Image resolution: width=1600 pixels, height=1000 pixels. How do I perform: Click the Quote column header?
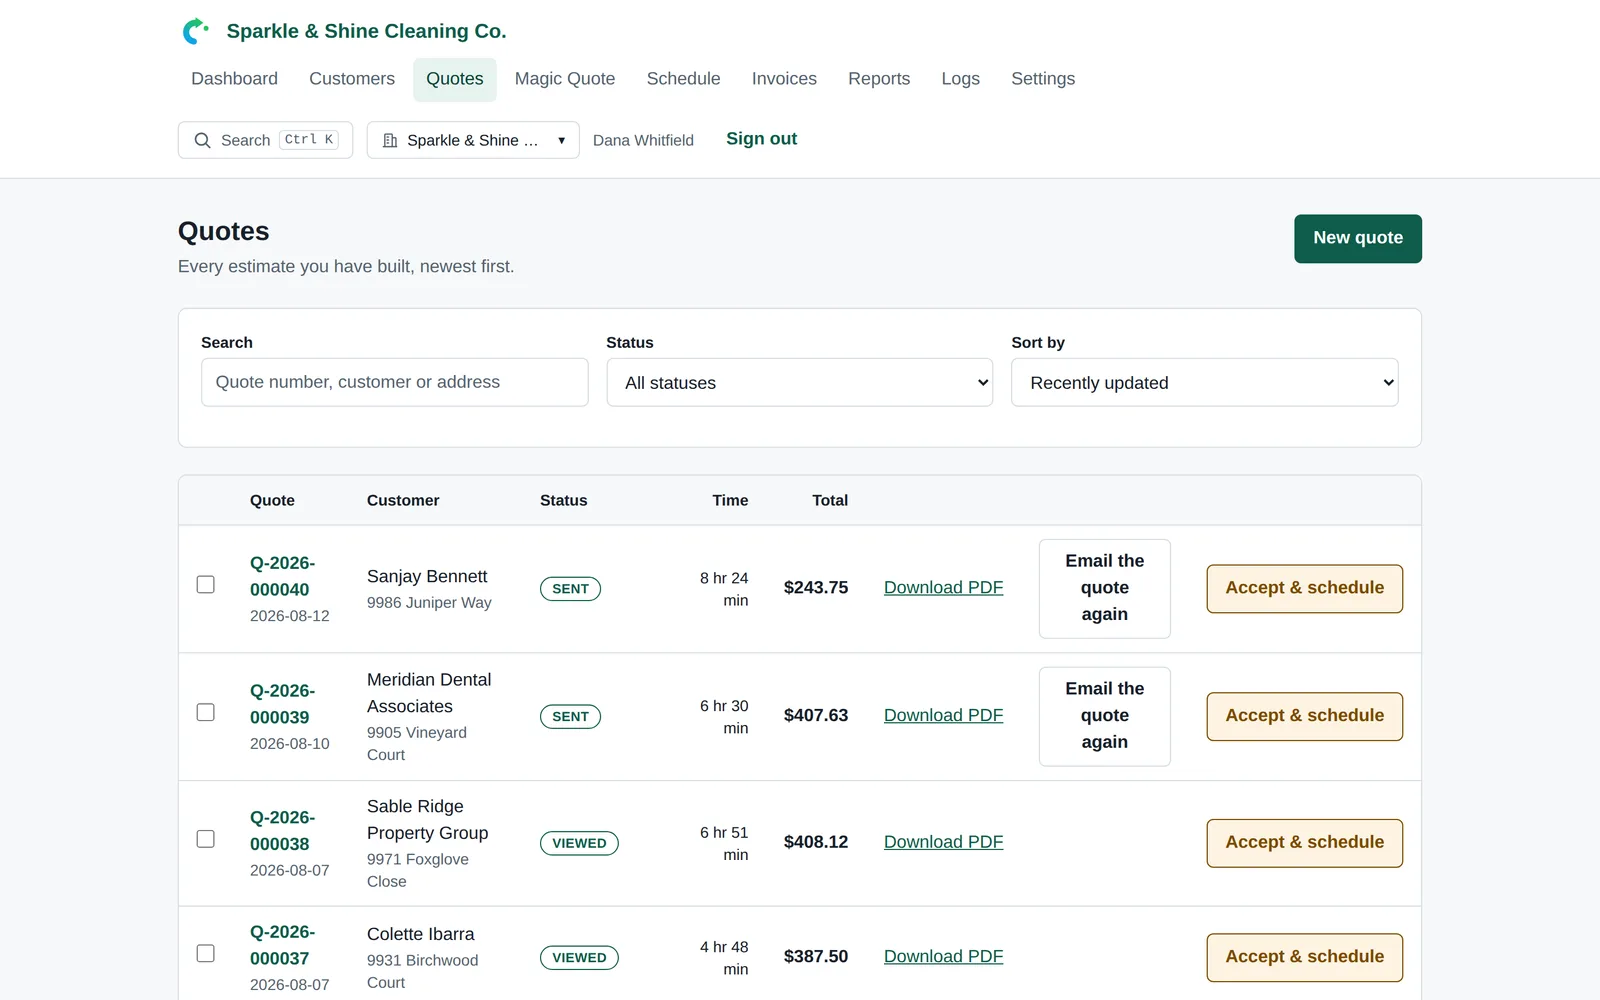tap(272, 500)
